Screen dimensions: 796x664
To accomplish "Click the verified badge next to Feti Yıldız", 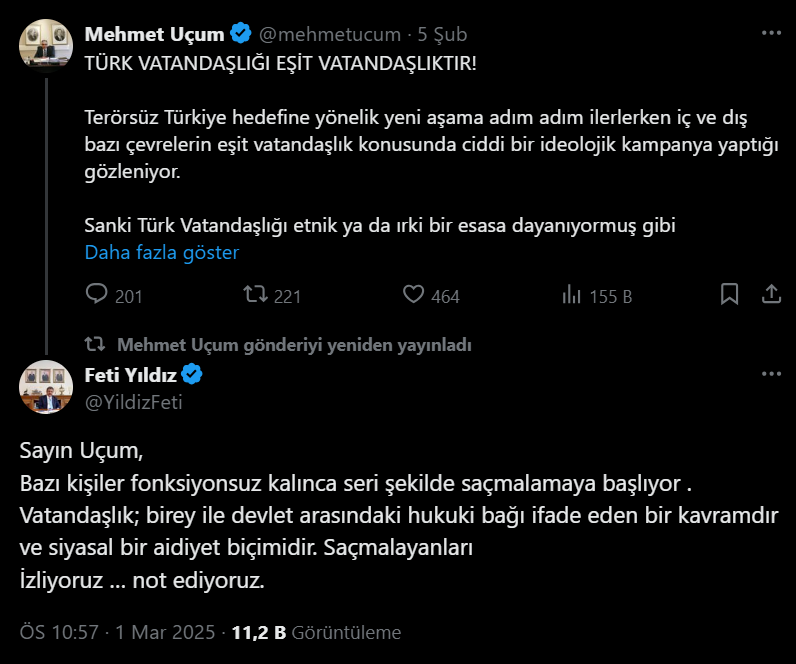I will point(191,375).
